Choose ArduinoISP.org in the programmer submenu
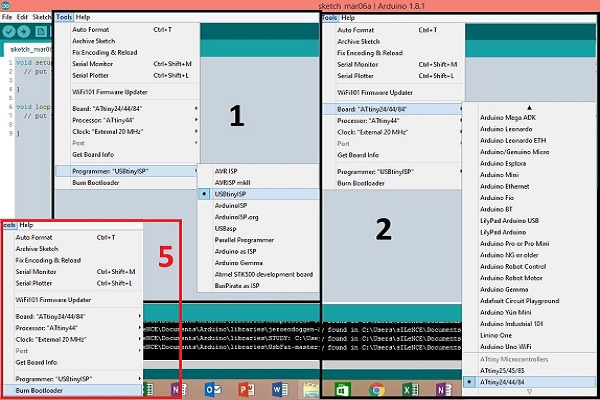The image size is (600, 400). tap(236, 217)
